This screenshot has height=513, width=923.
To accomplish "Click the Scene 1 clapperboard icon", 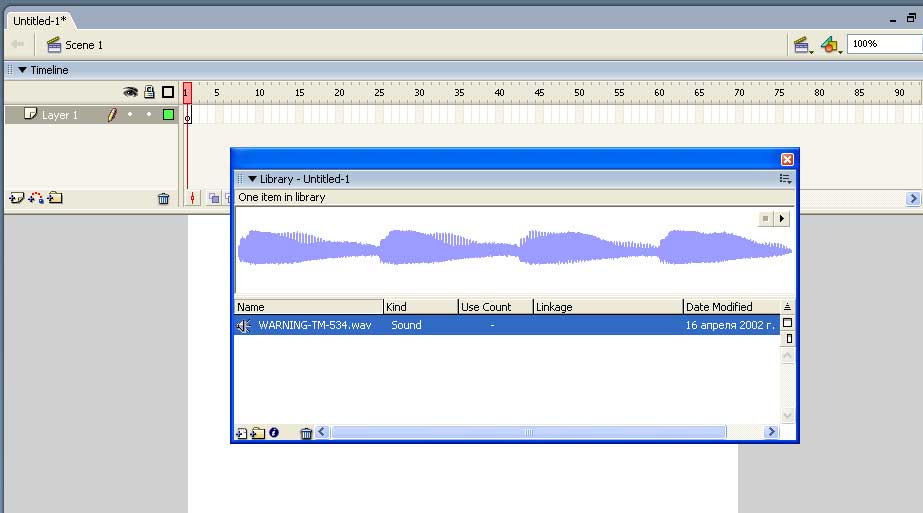I will (54, 45).
